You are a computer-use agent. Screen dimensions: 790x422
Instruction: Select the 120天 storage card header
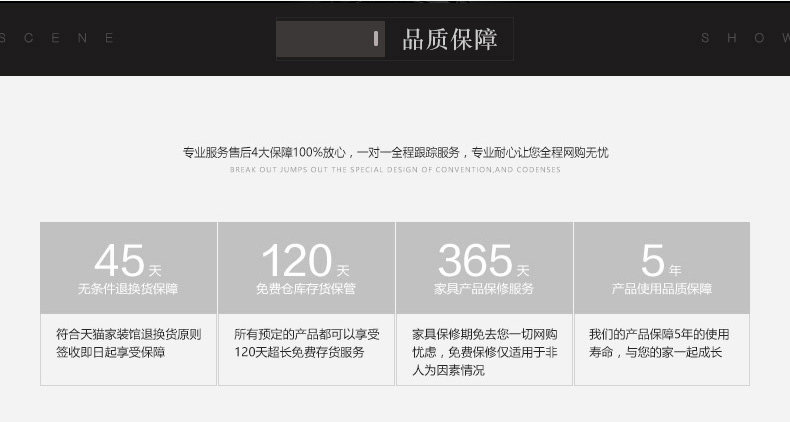[x=306, y=268]
